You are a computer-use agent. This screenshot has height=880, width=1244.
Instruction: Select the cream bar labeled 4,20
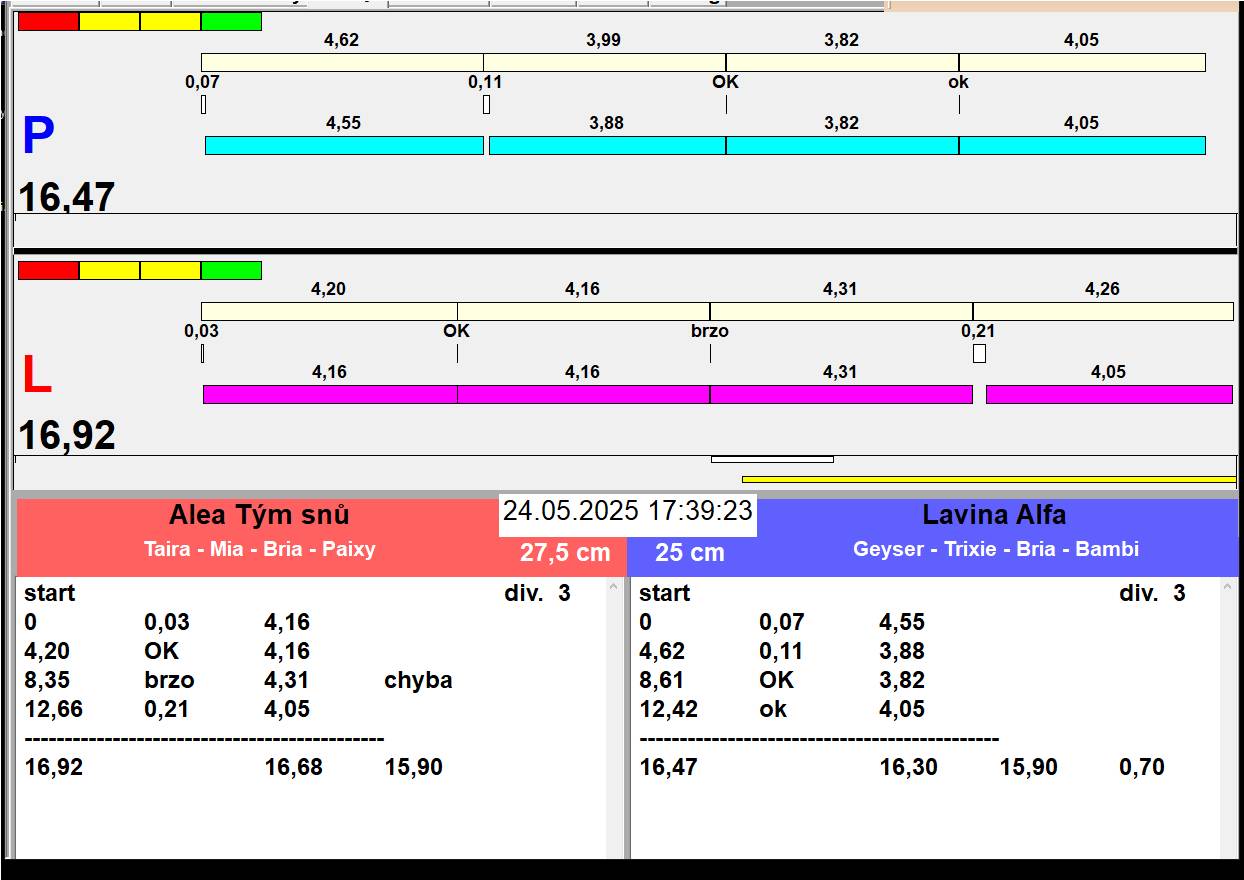pos(329,311)
